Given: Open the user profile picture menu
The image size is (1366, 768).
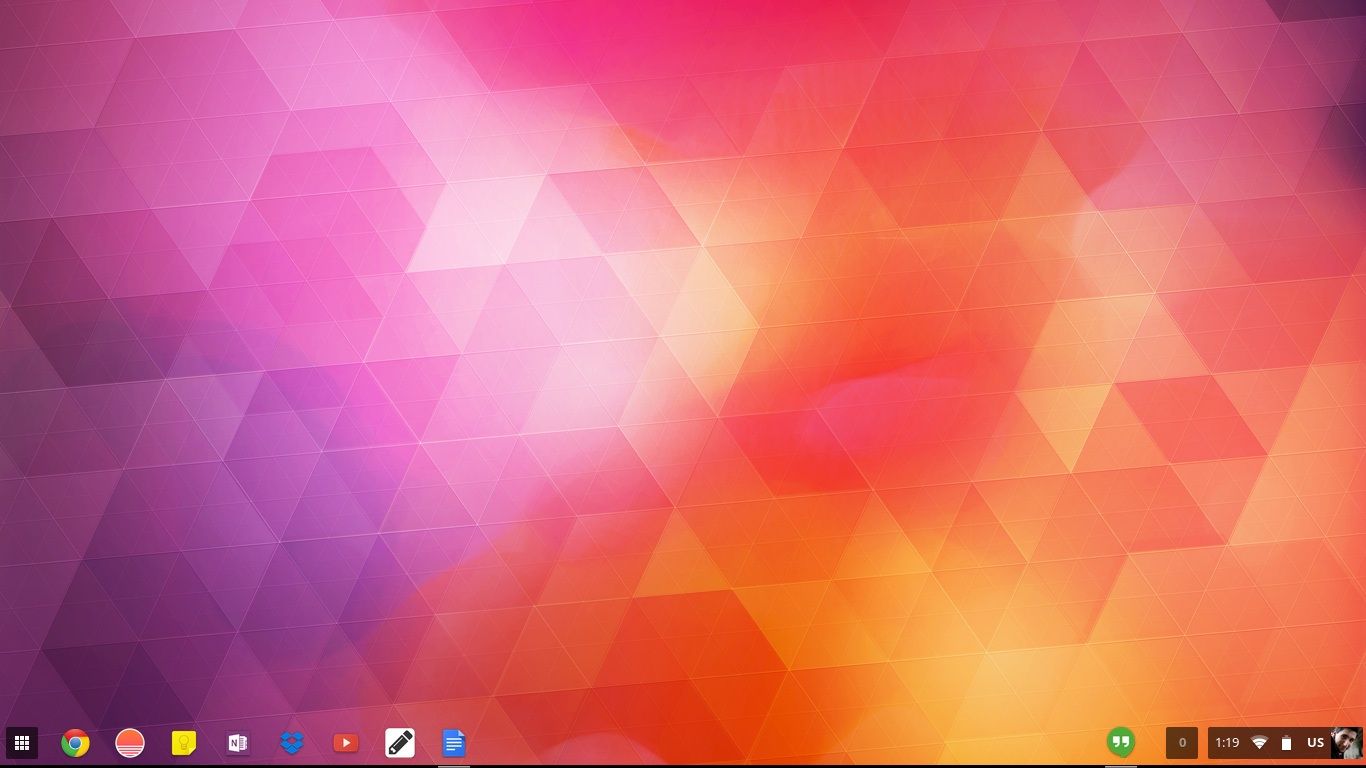Looking at the screenshot, I should point(1347,743).
